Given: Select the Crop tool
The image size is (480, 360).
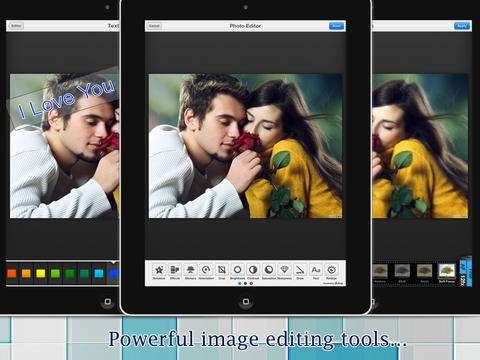Looking at the screenshot, I should click(x=222, y=271).
